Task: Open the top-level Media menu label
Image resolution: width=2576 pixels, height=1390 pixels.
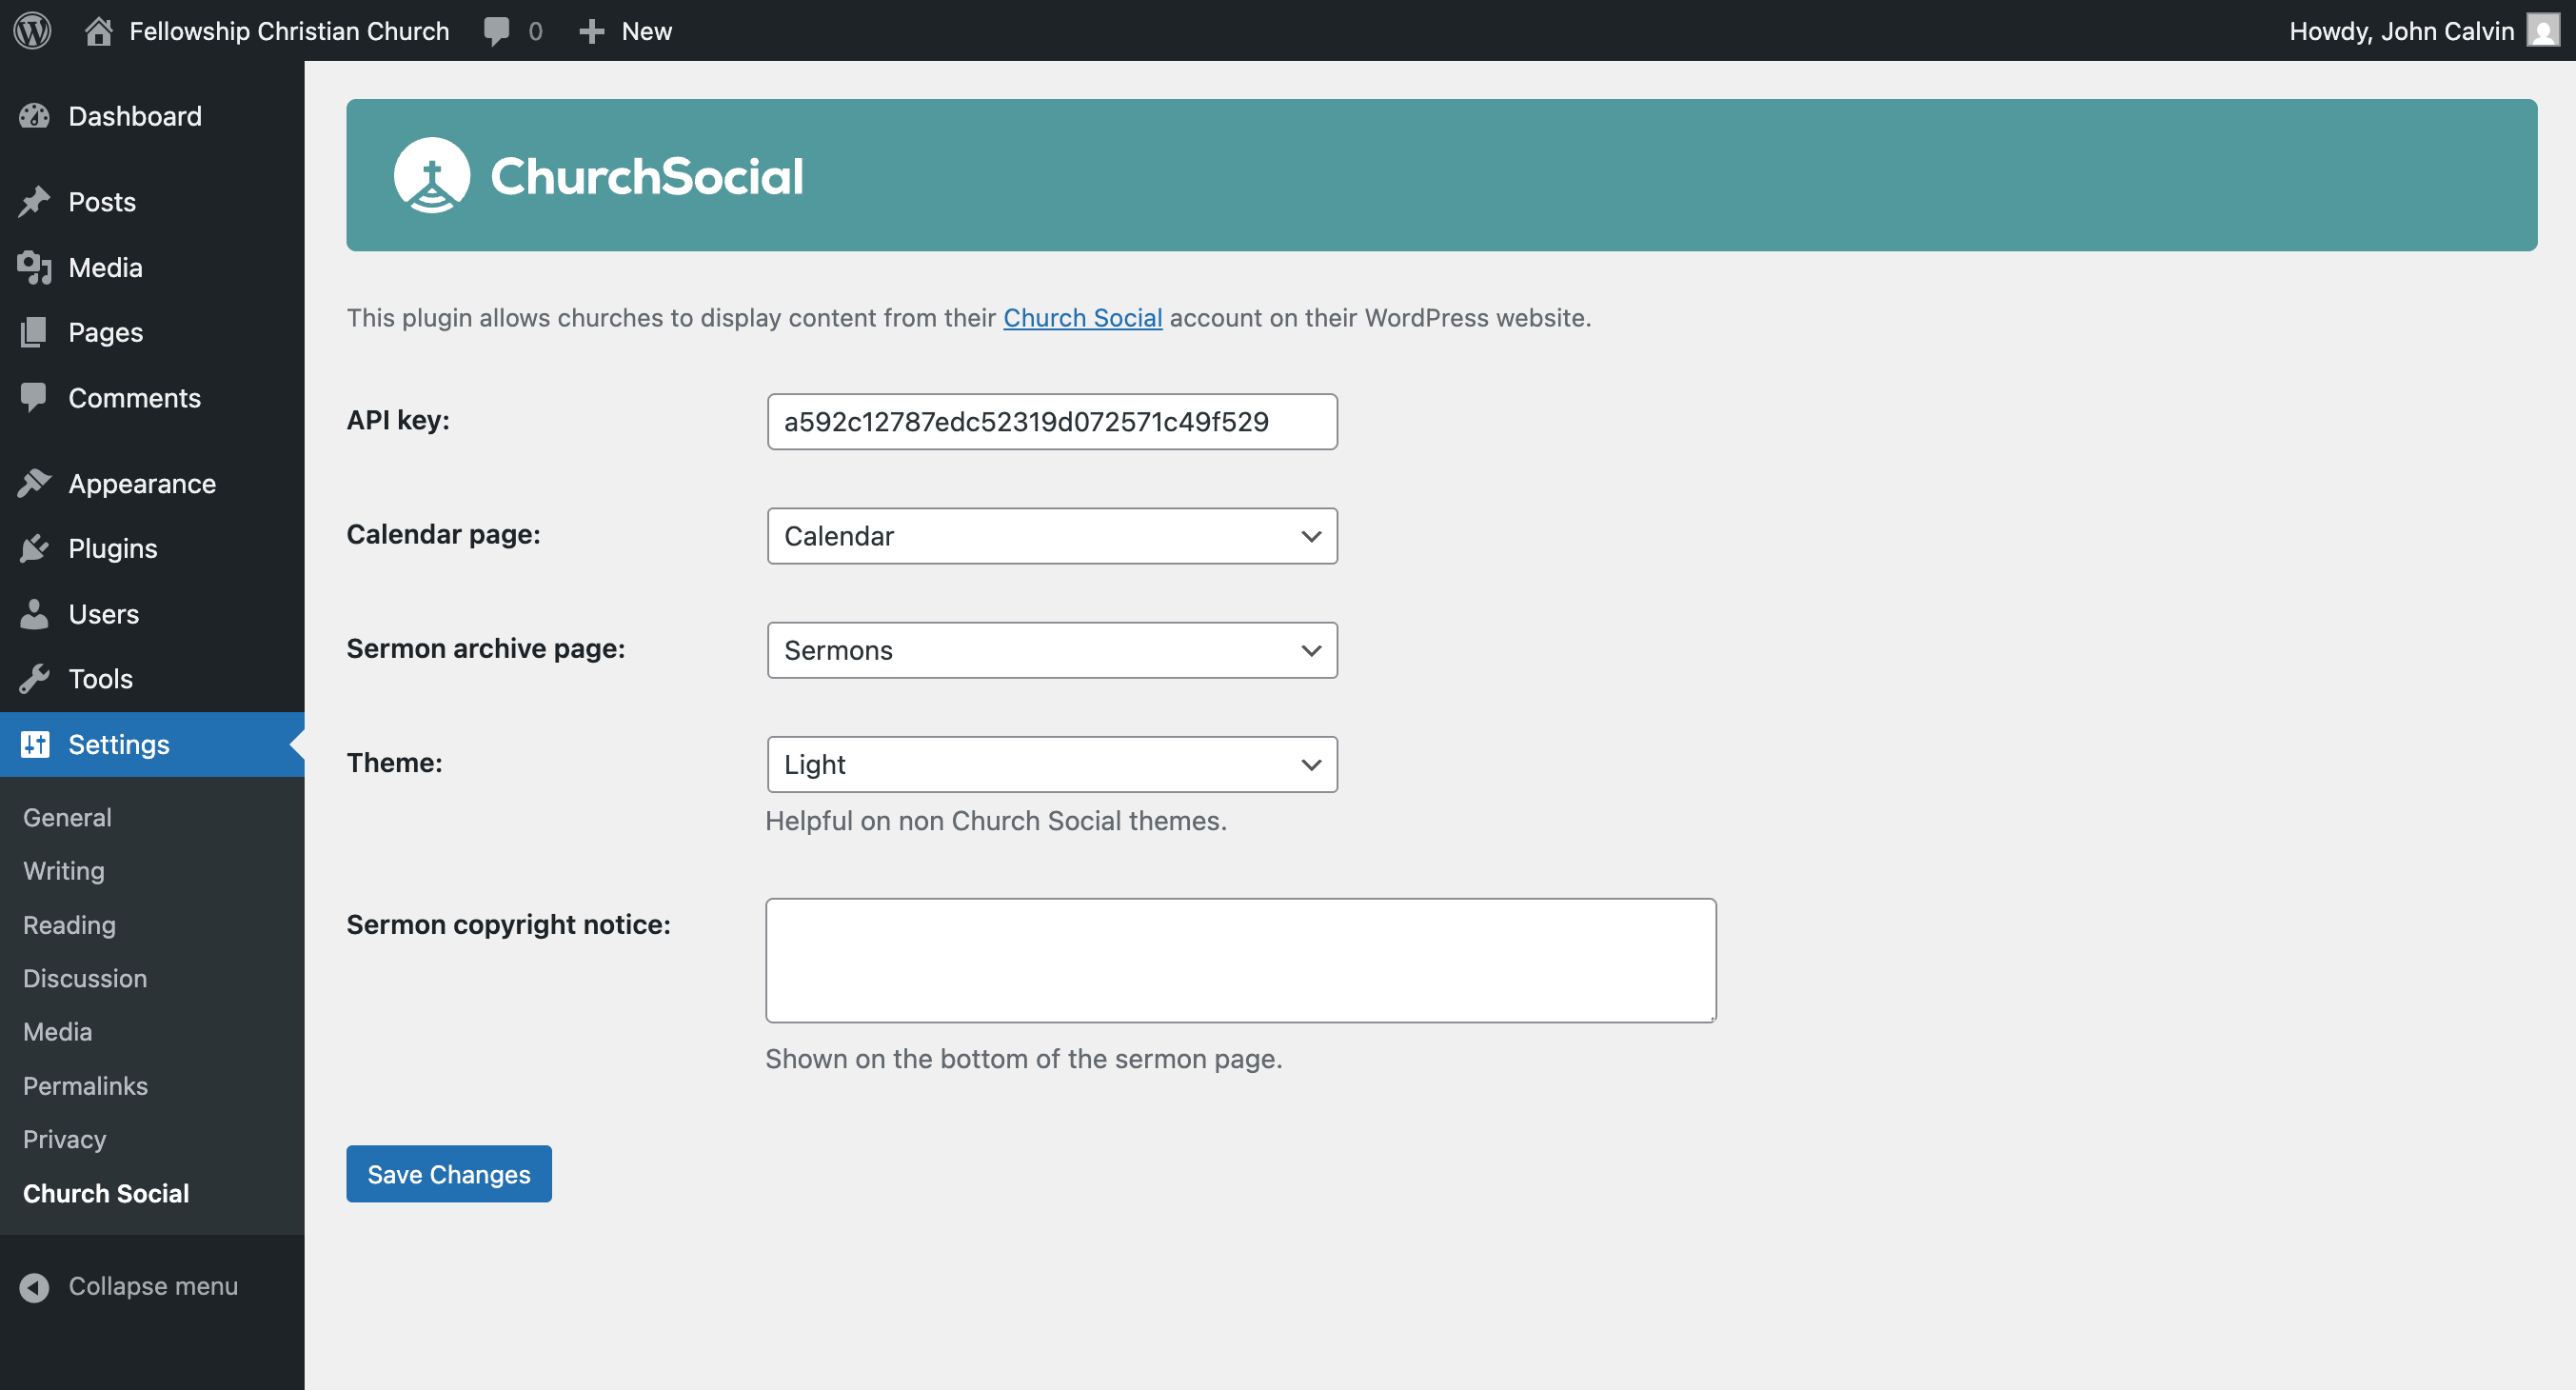Action: 105,268
